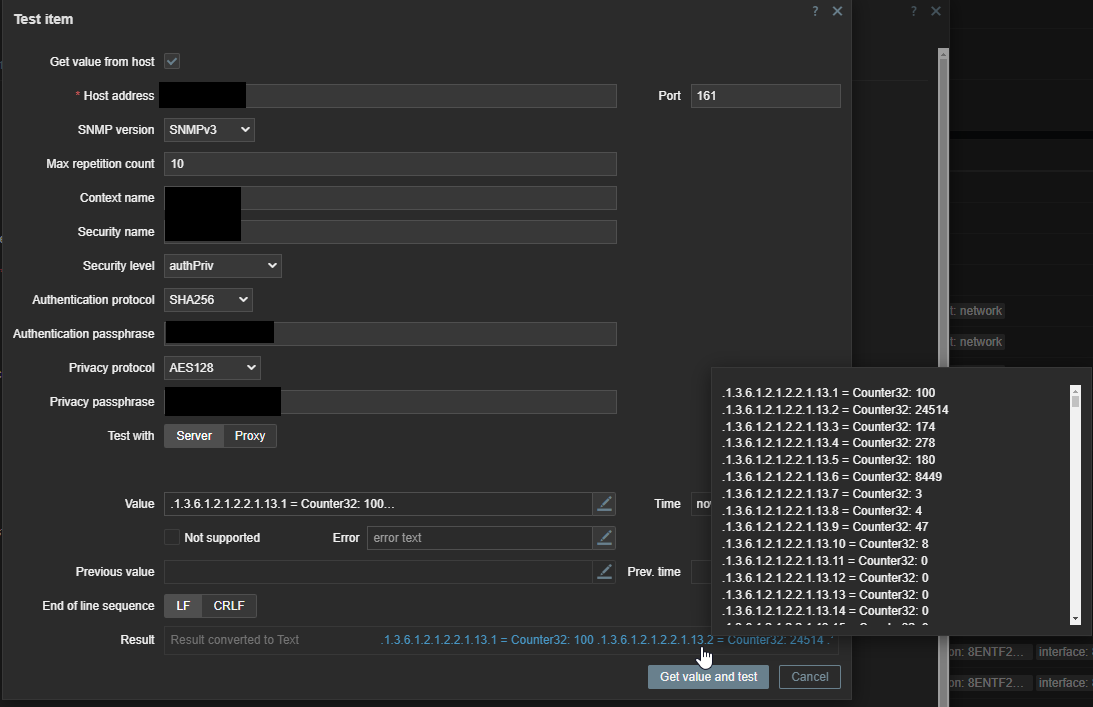
Task: Click Get value and test button
Action: click(x=708, y=677)
